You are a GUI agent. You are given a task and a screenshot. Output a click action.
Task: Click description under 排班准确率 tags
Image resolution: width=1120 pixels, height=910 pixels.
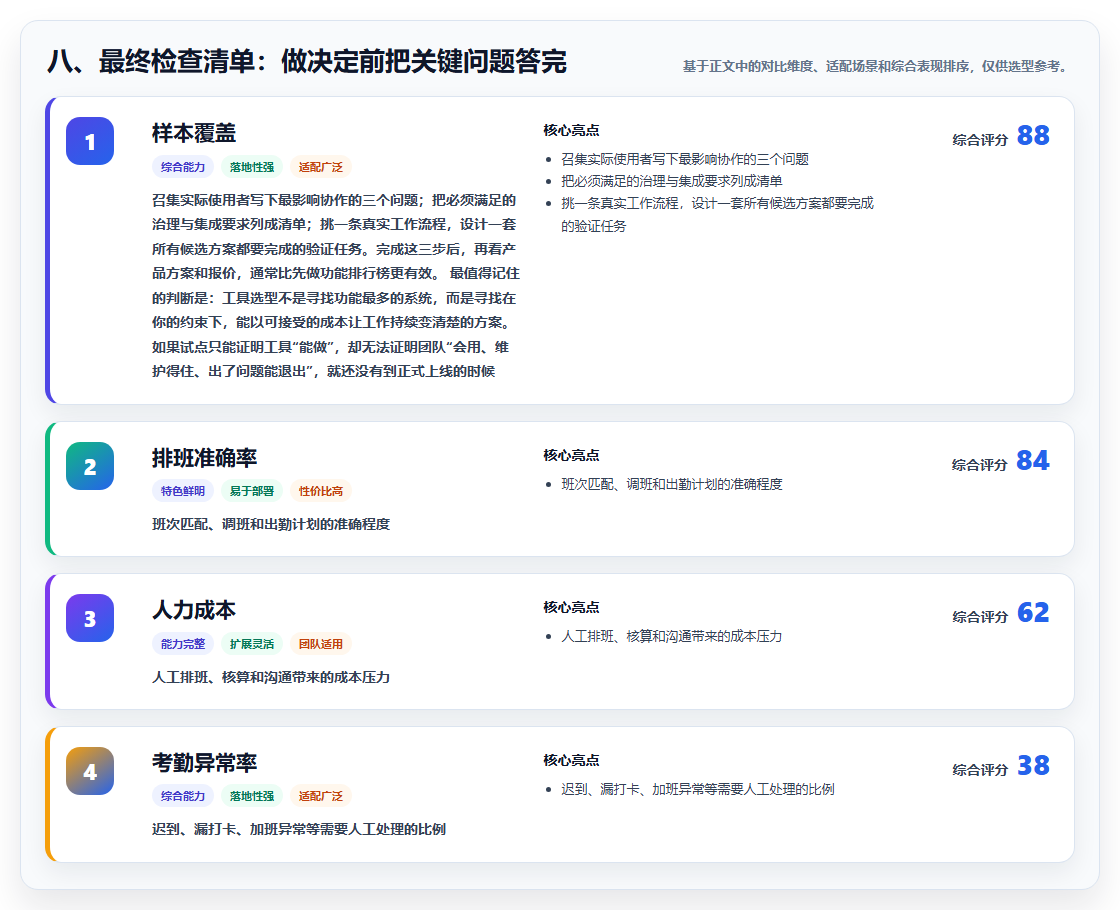pos(271,524)
